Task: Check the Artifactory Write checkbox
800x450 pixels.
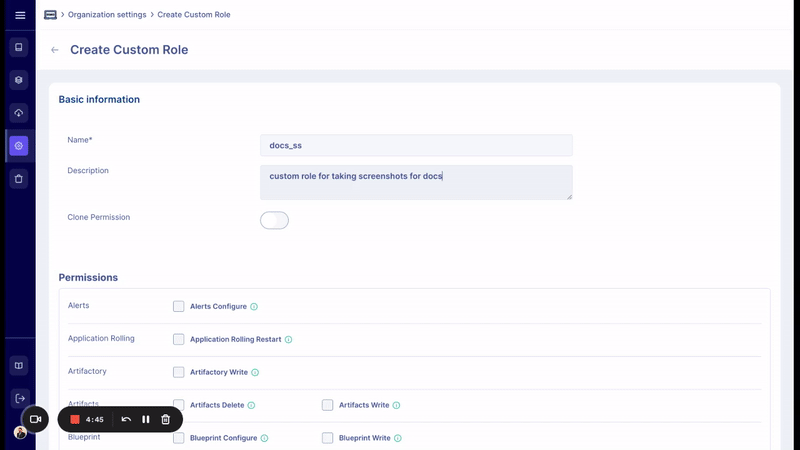Action: tap(179, 372)
